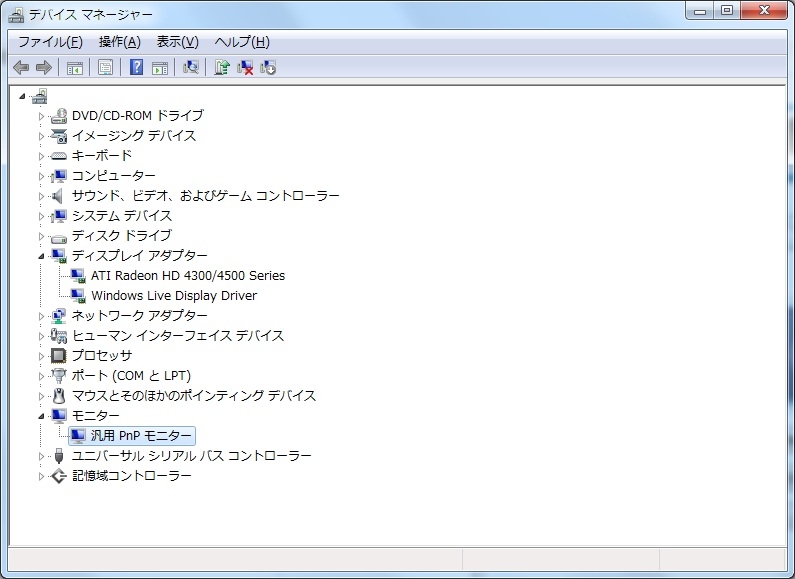Expand the ユニバーサル シリアル バス コントローラー node
Image resolution: width=795 pixels, height=579 pixels.
42,456
